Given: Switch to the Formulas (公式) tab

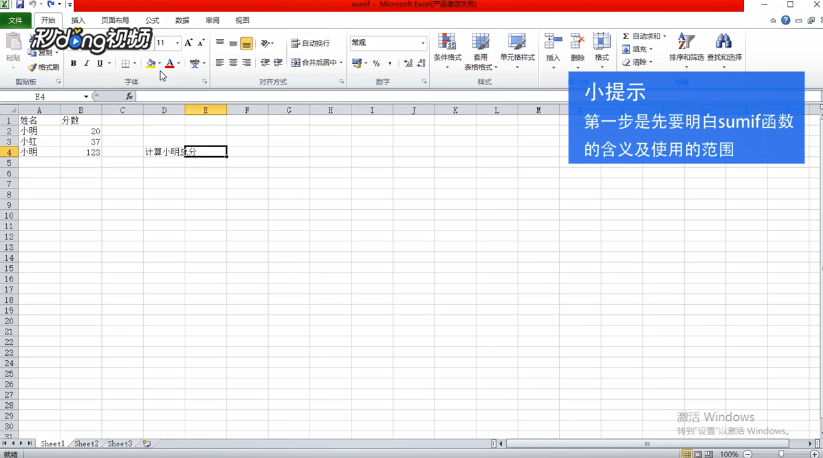Looking at the screenshot, I should (x=152, y=20).
